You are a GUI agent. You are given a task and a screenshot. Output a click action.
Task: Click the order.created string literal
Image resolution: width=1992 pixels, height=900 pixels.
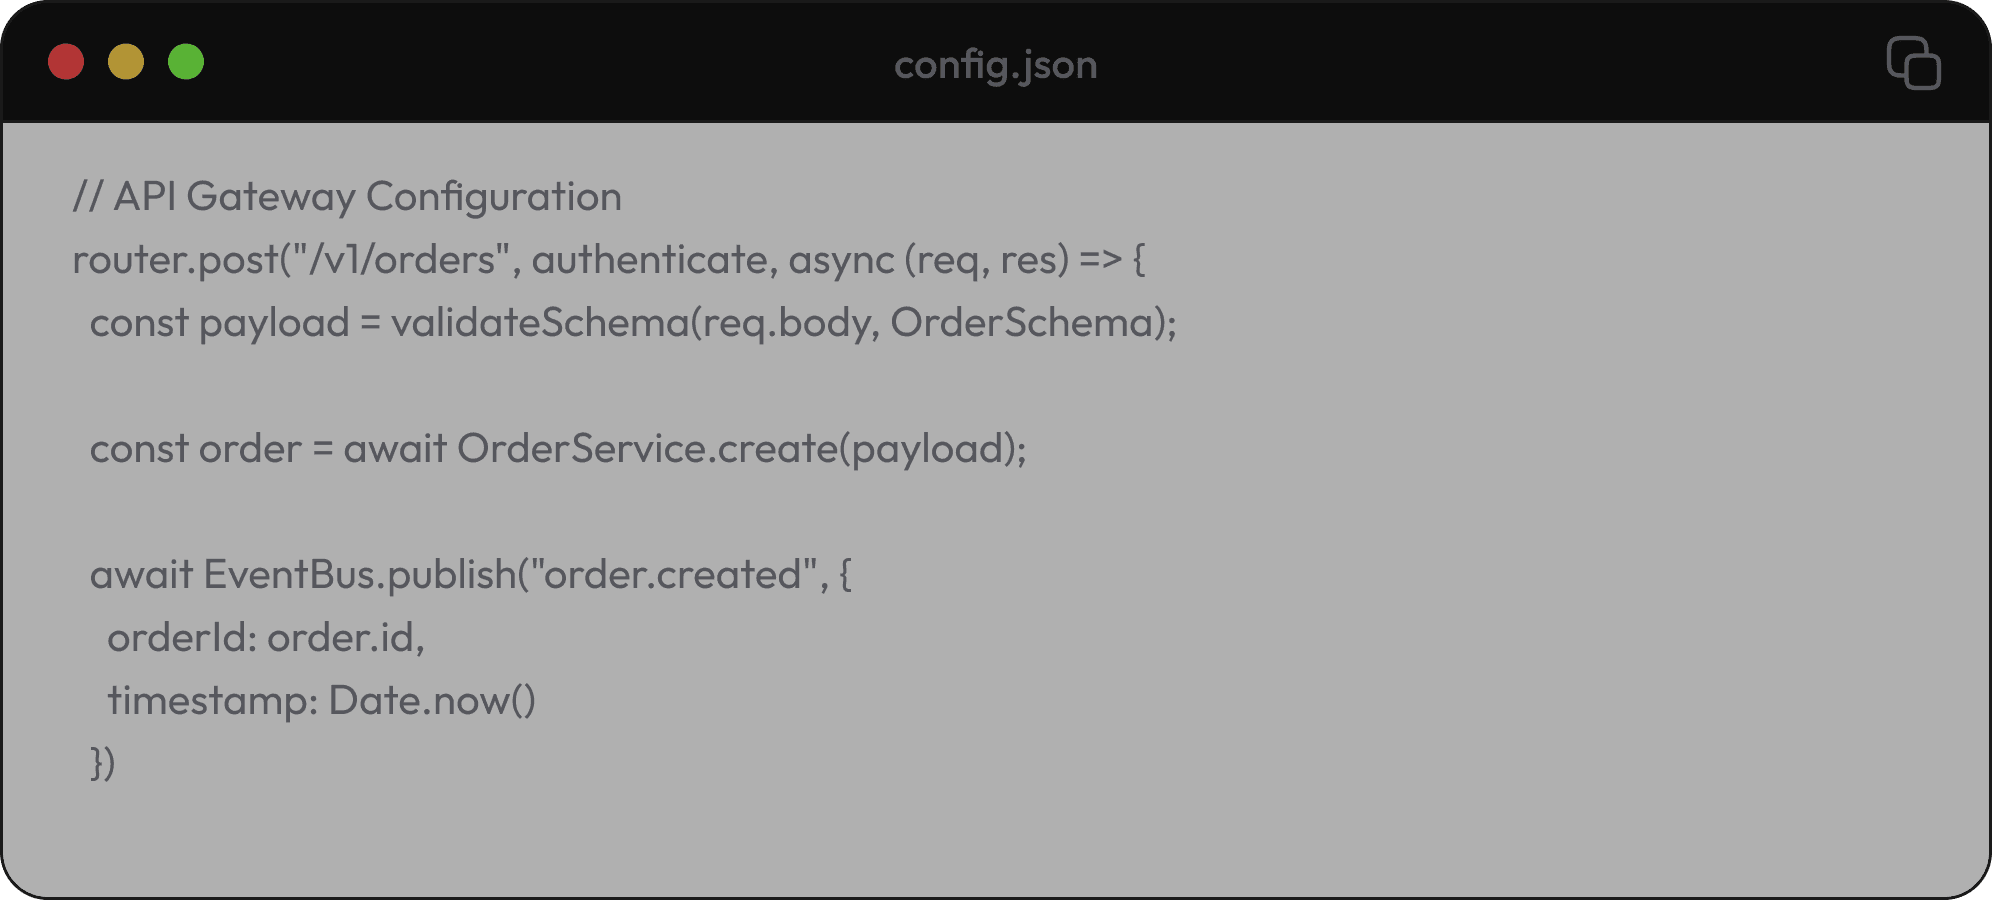pos(672,574)
